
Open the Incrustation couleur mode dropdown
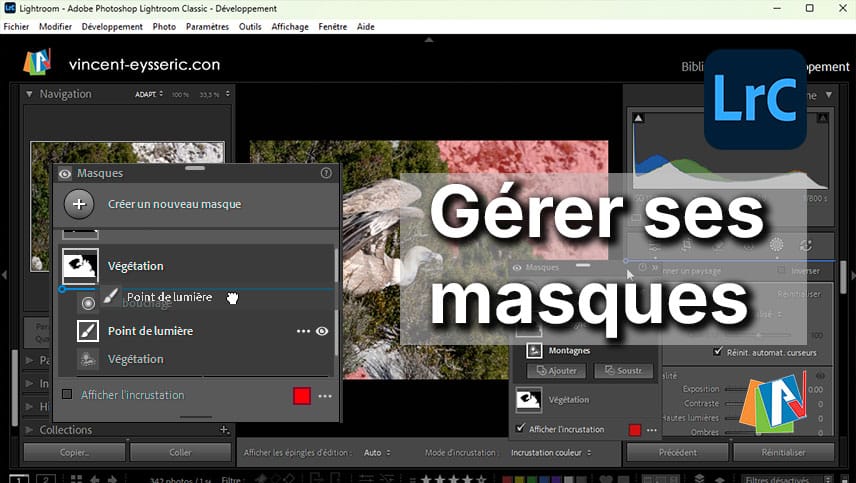coord(550,453)
